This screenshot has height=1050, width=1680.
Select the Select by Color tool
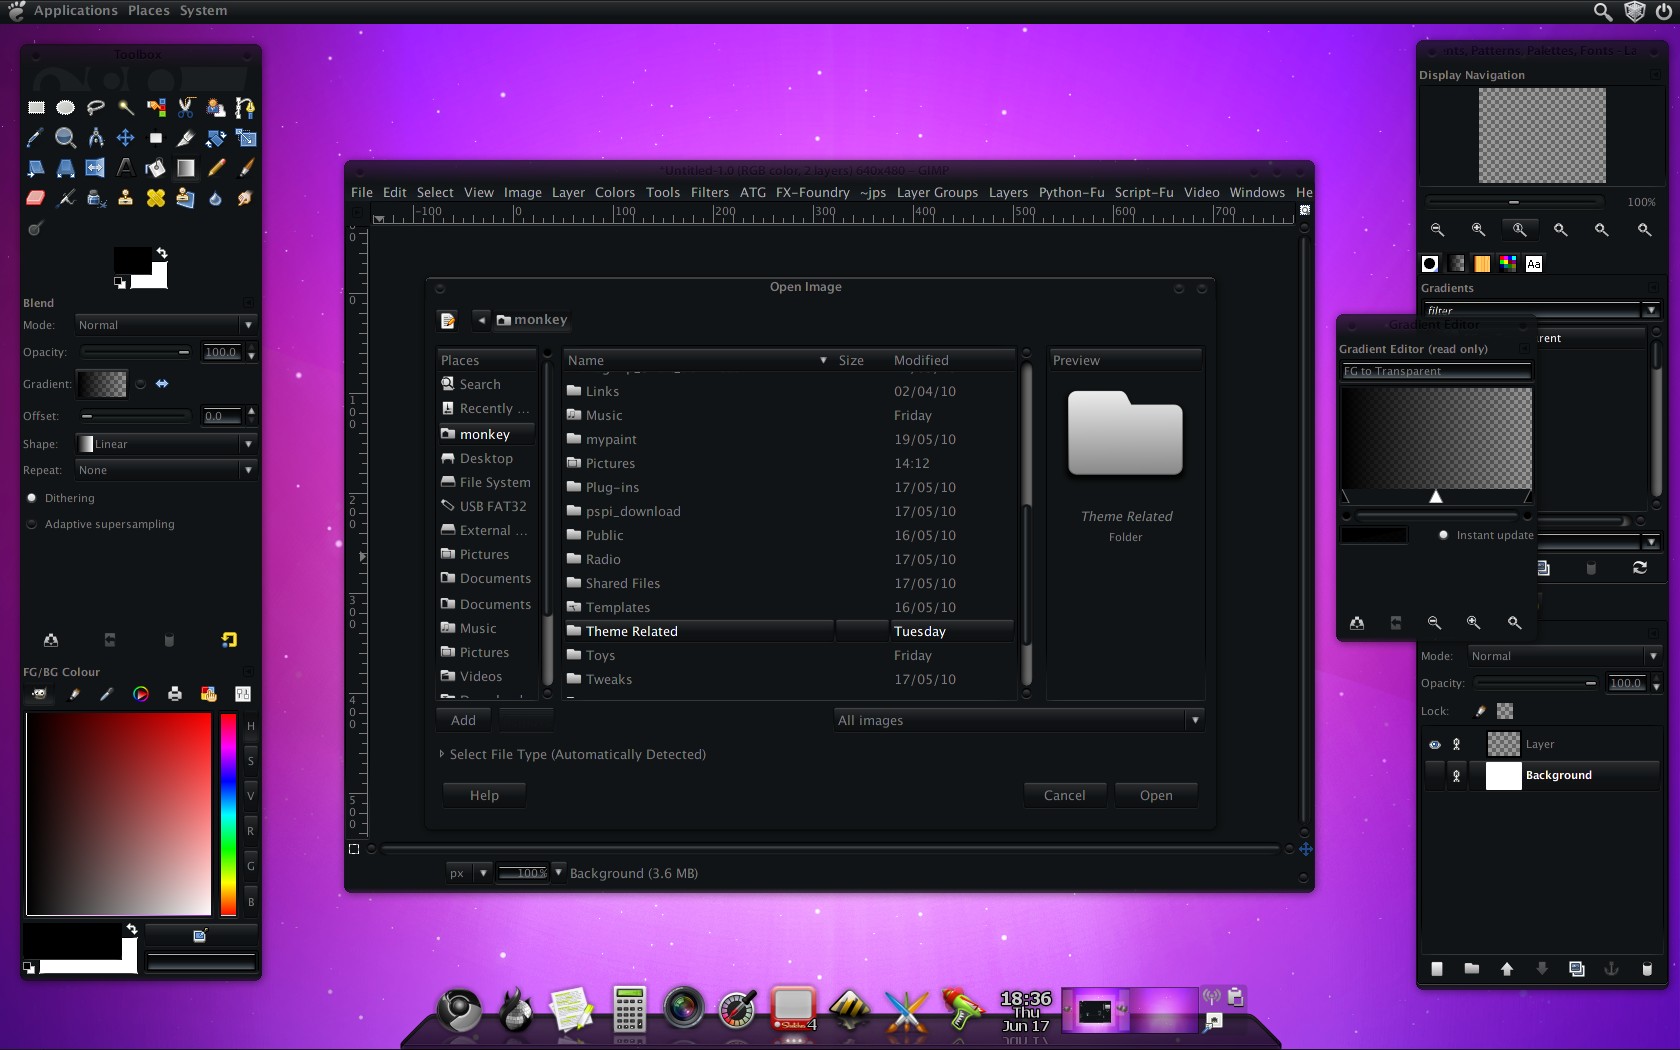[x=156, y=108]
